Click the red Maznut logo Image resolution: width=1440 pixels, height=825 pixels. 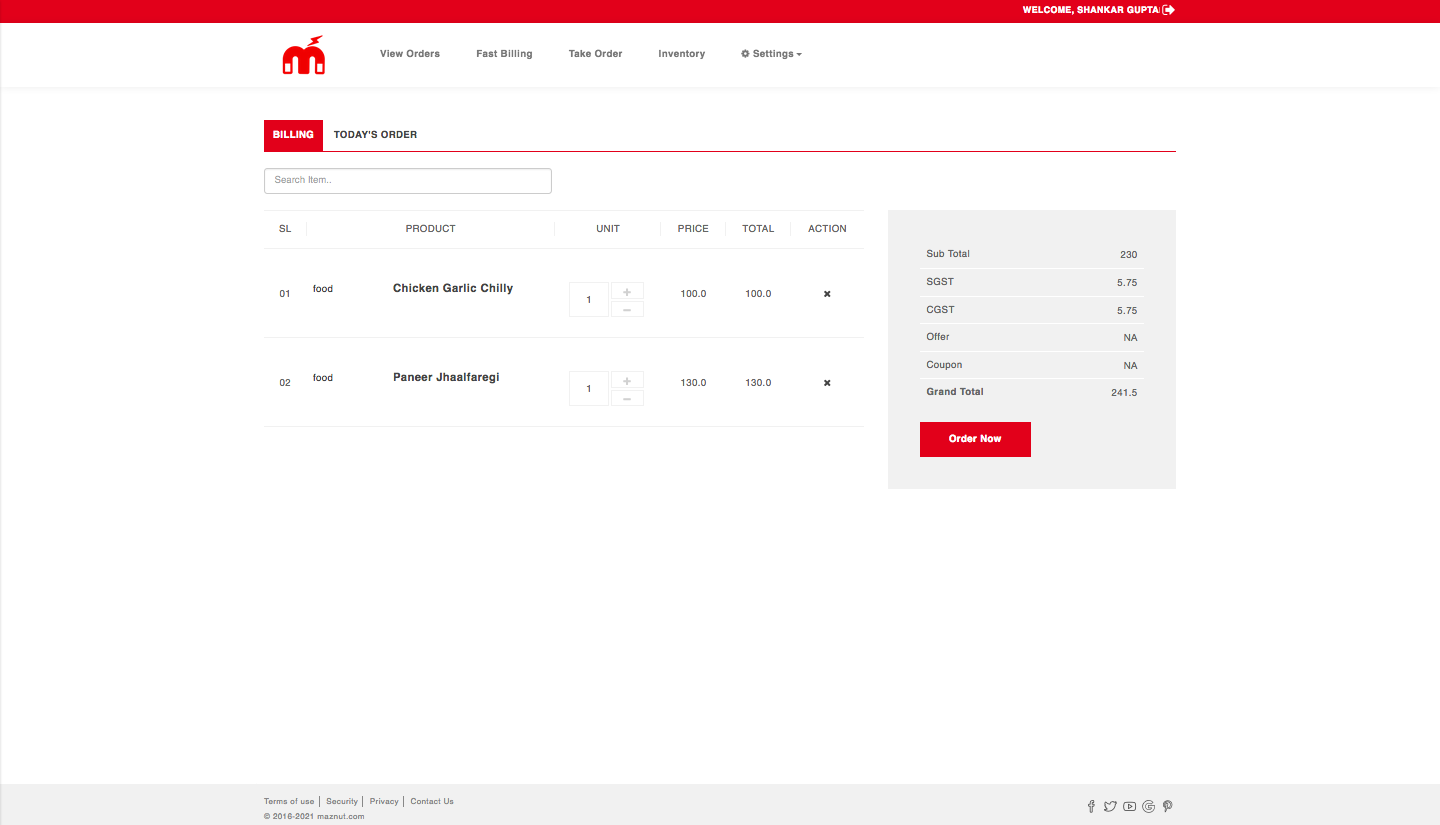pos(304,55)
